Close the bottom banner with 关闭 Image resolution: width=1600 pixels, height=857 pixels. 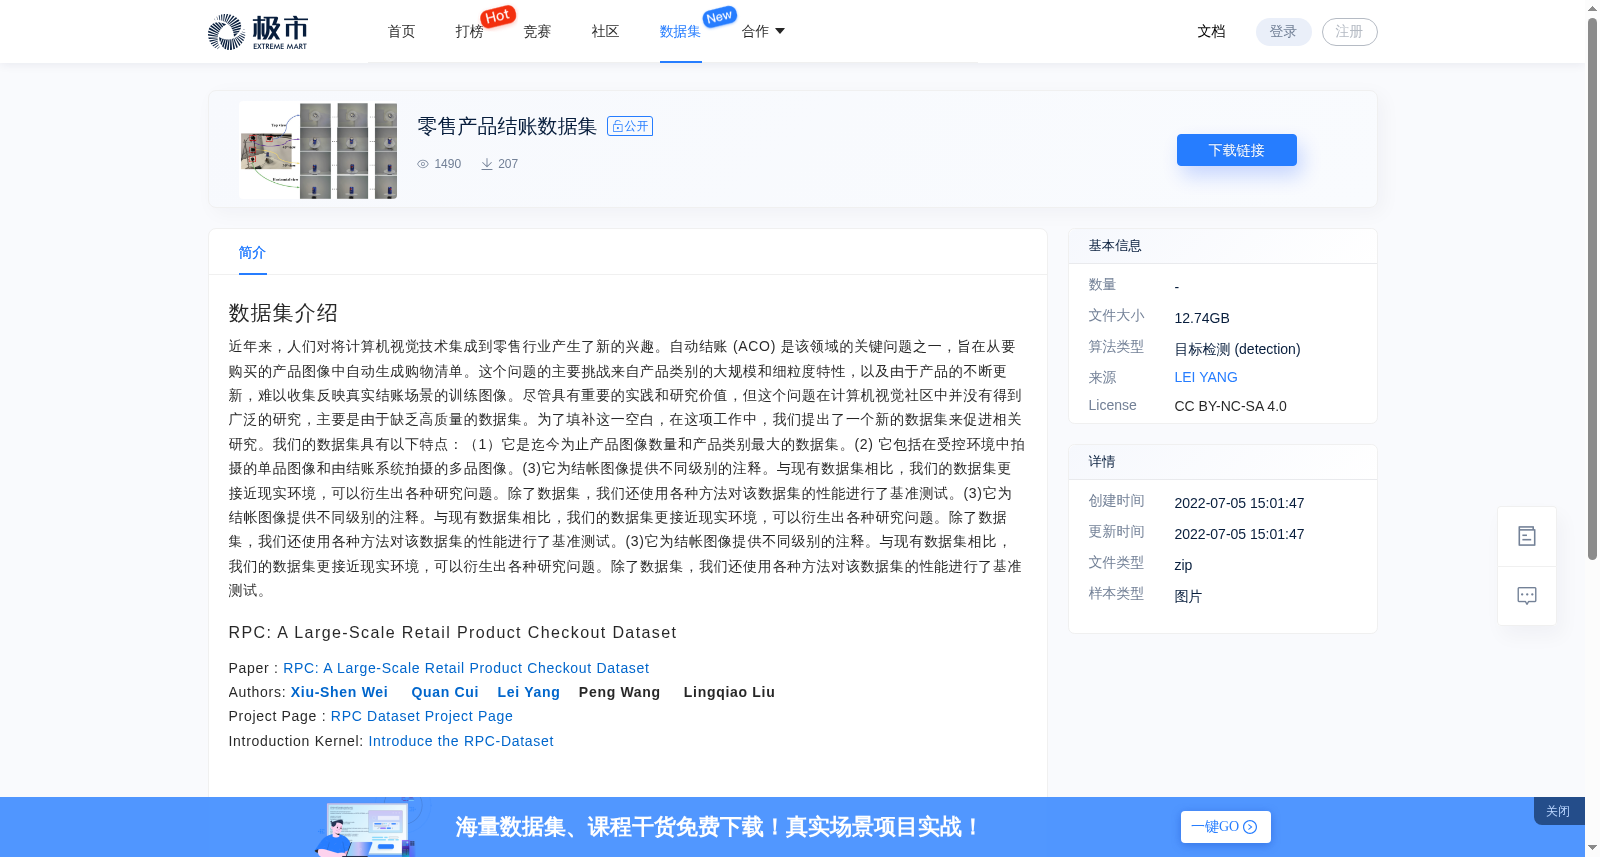[x=1558, y=811]
